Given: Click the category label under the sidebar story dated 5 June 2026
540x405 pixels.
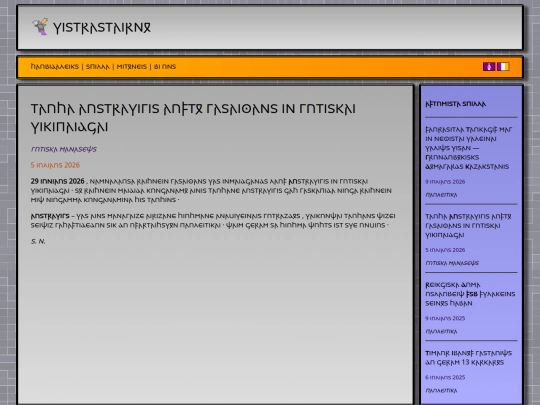Looking at the screenshot, I should coord(452,263).
